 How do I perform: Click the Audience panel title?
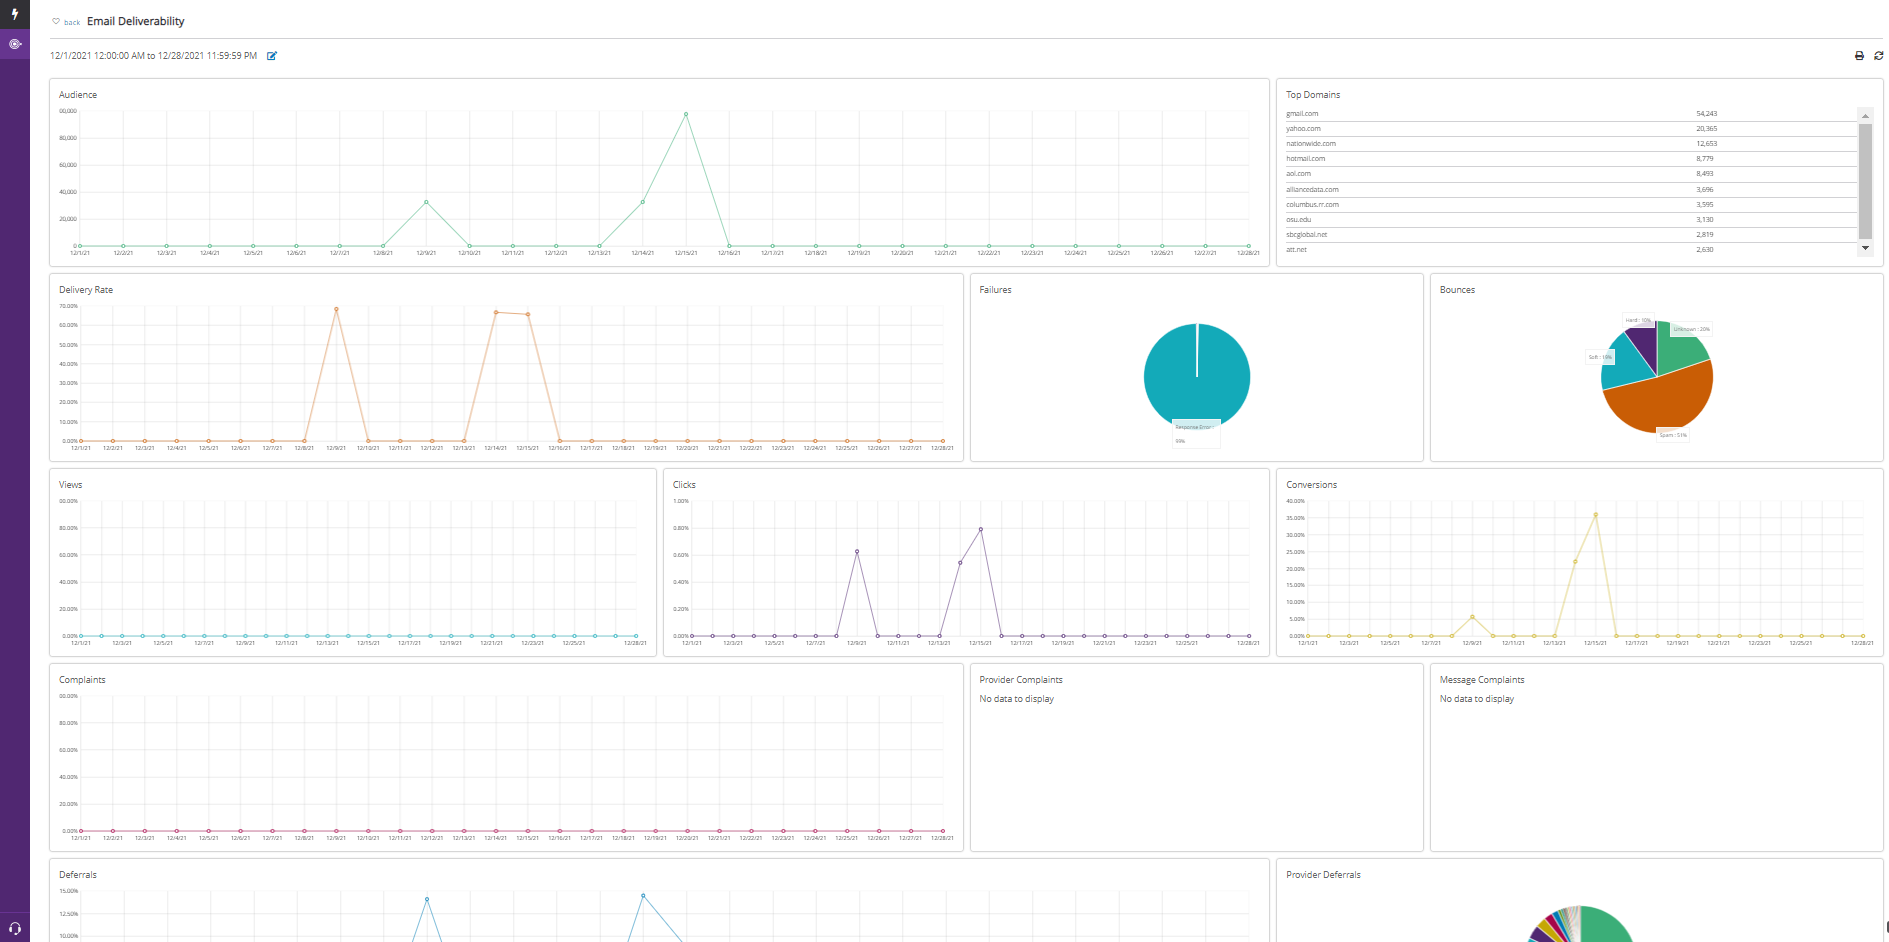coord(78,95)
